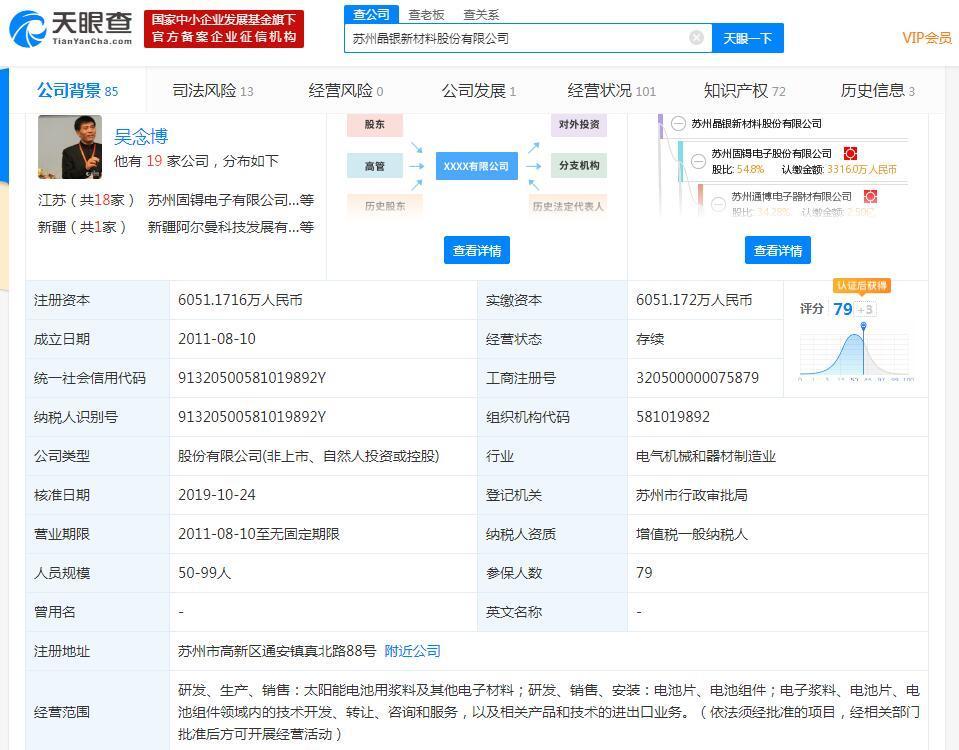The image size is (959, 750).
Task: Click the red icon beside 苏州通博电子器材有限公司
Action: point(870,197)
